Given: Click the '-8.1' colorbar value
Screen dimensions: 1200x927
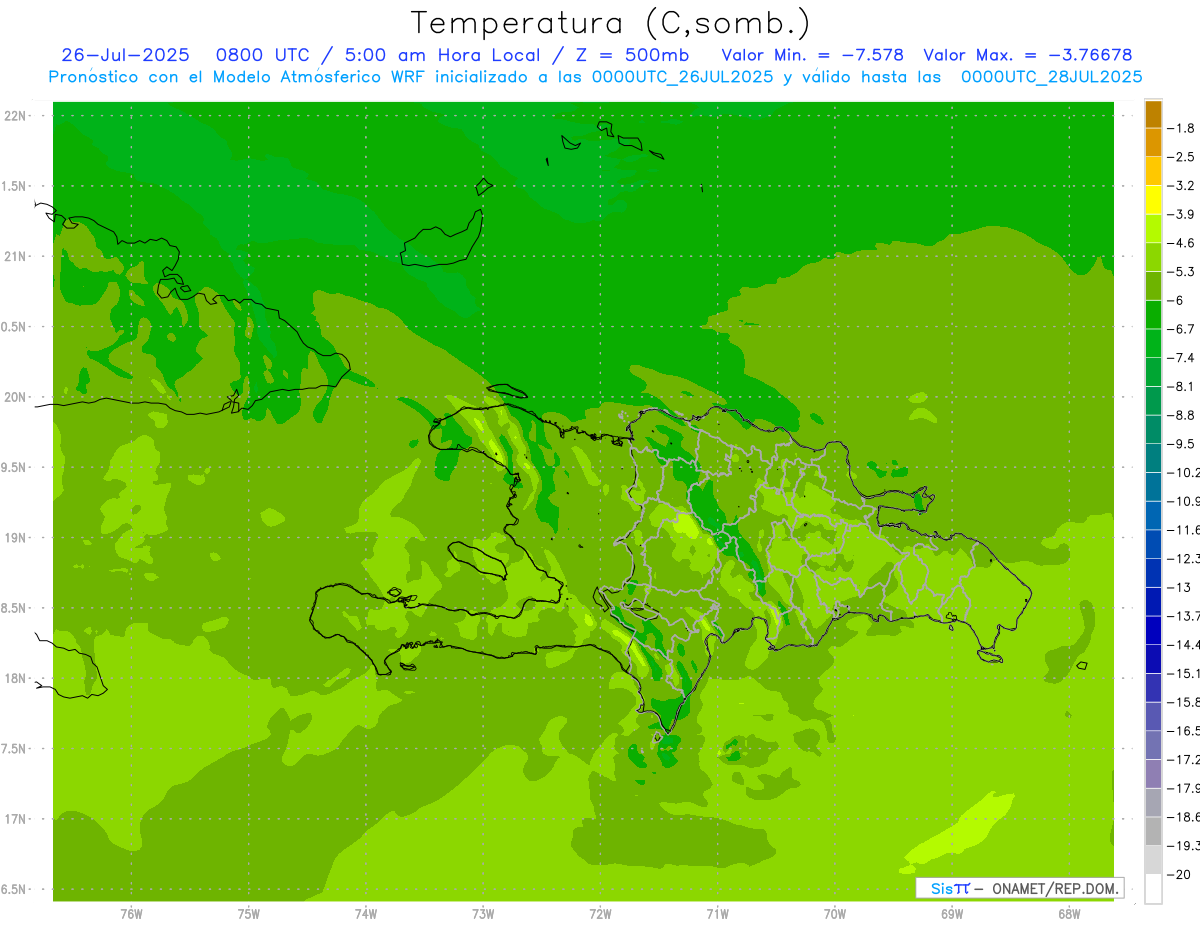Looking at the screenshot, I should point(1182,386).
